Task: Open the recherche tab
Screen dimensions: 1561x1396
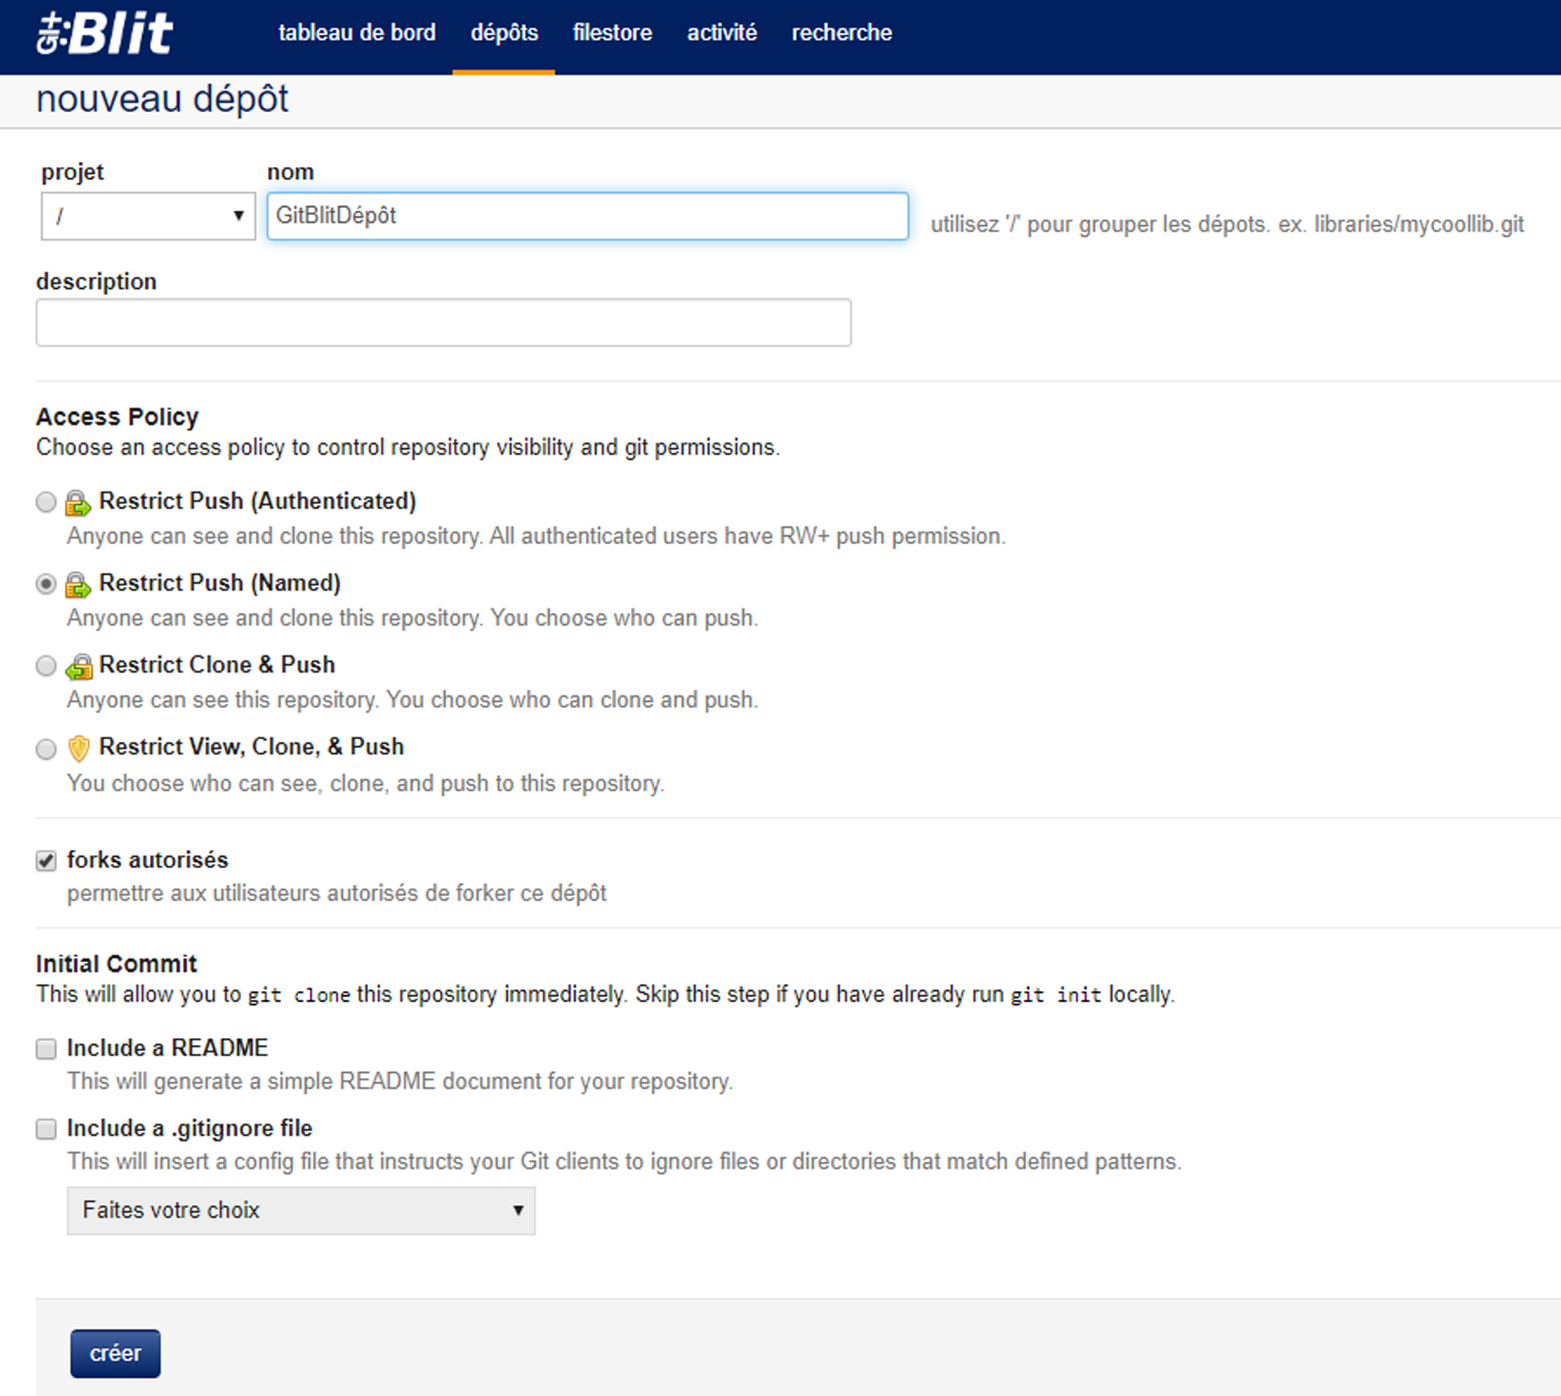Action: point(841,33)
